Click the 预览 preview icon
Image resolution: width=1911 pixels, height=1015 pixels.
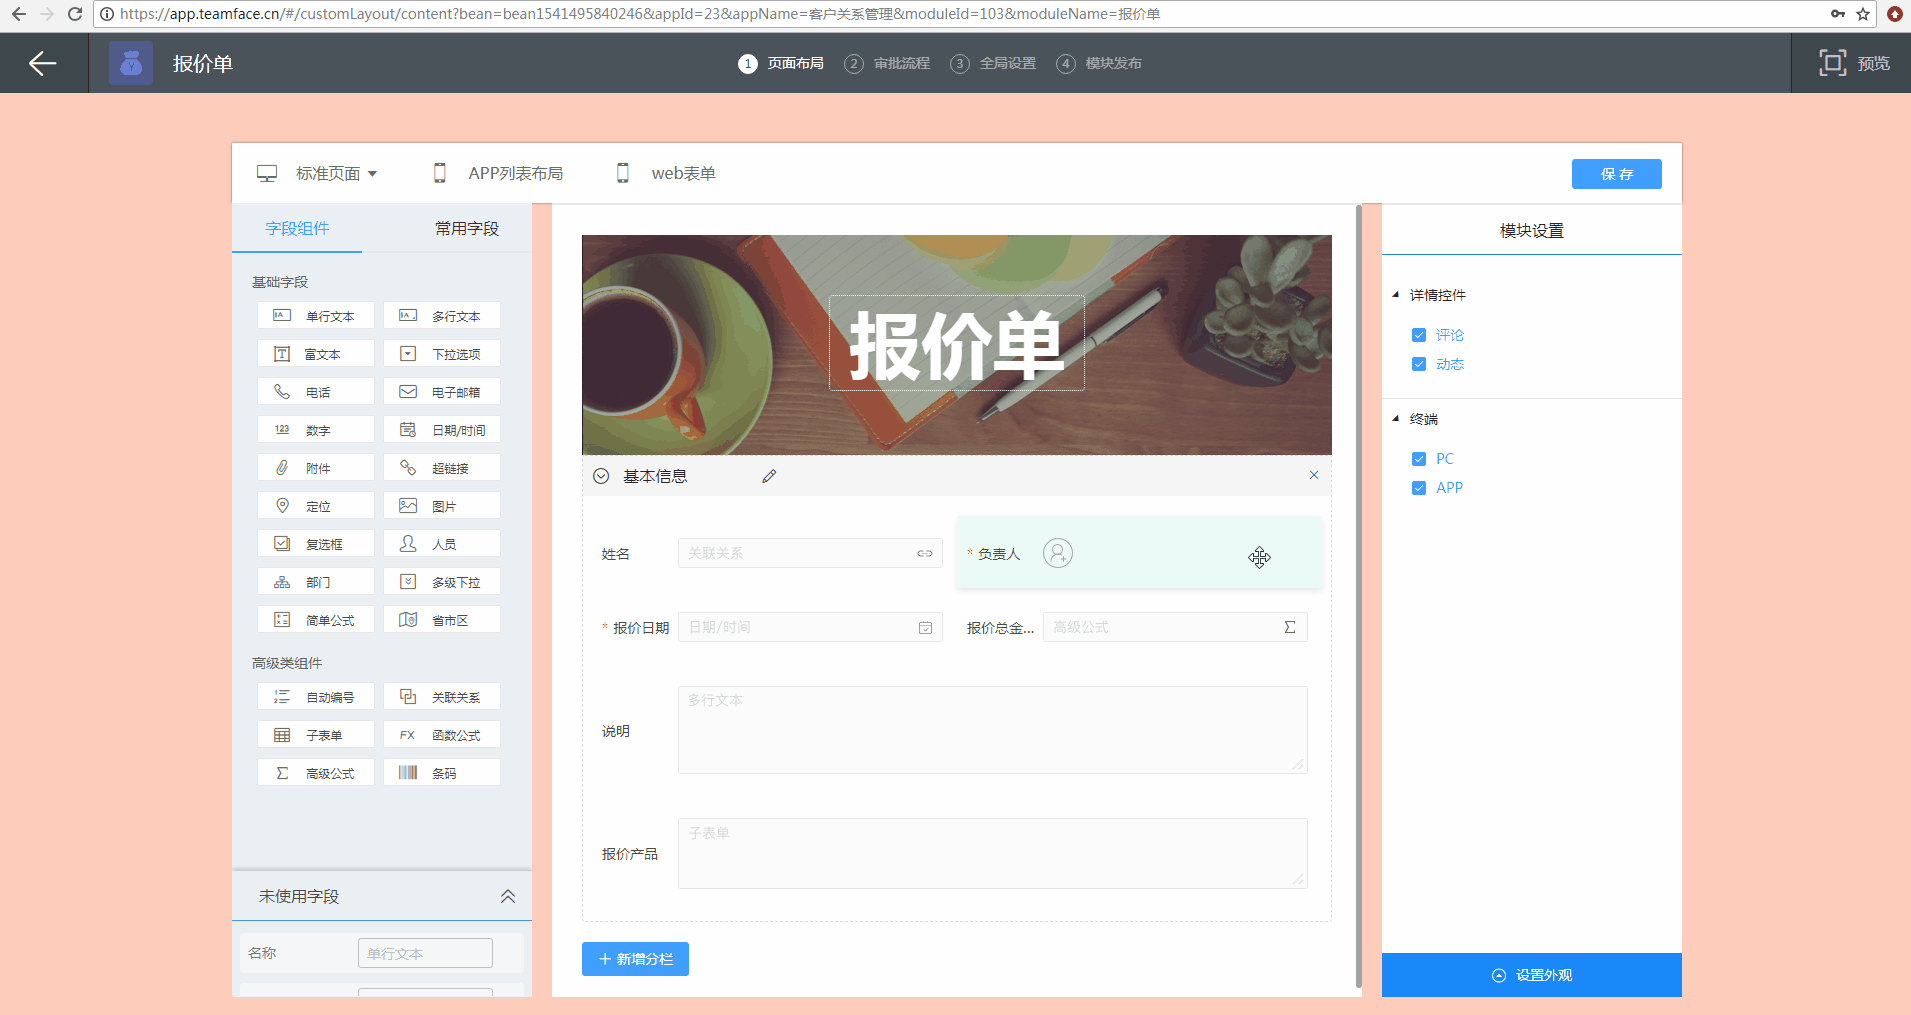click(1832, 63)
